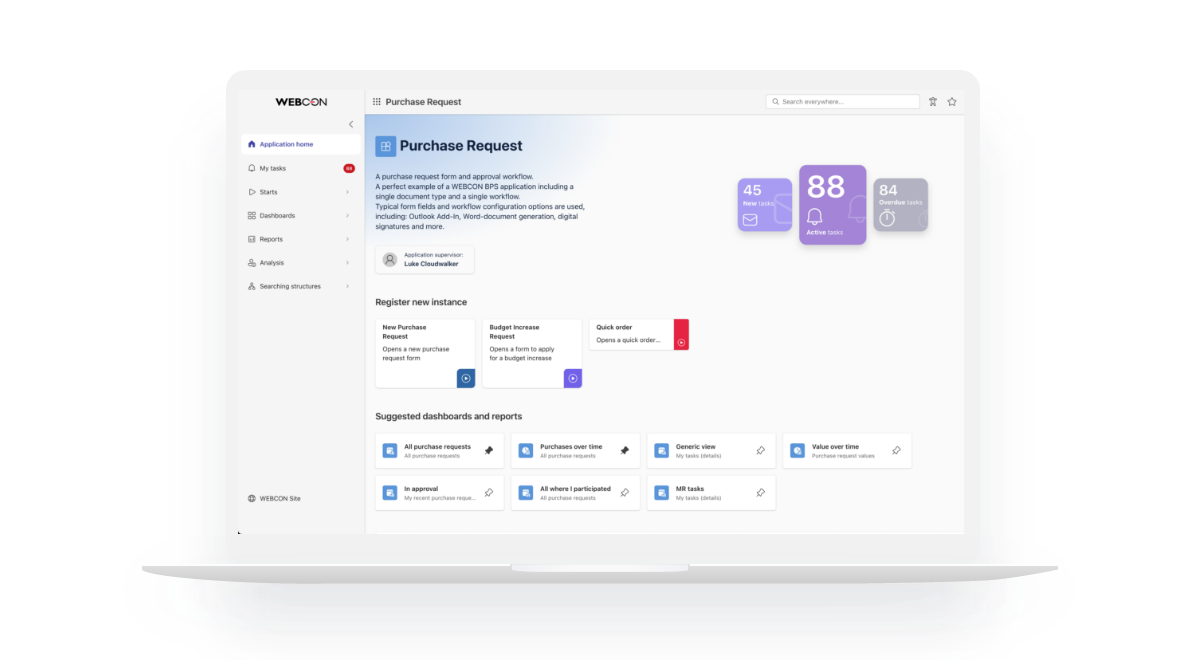Click the start icon on New Purchase Request
Screen dimensions: 1200x660
(466, 378)
